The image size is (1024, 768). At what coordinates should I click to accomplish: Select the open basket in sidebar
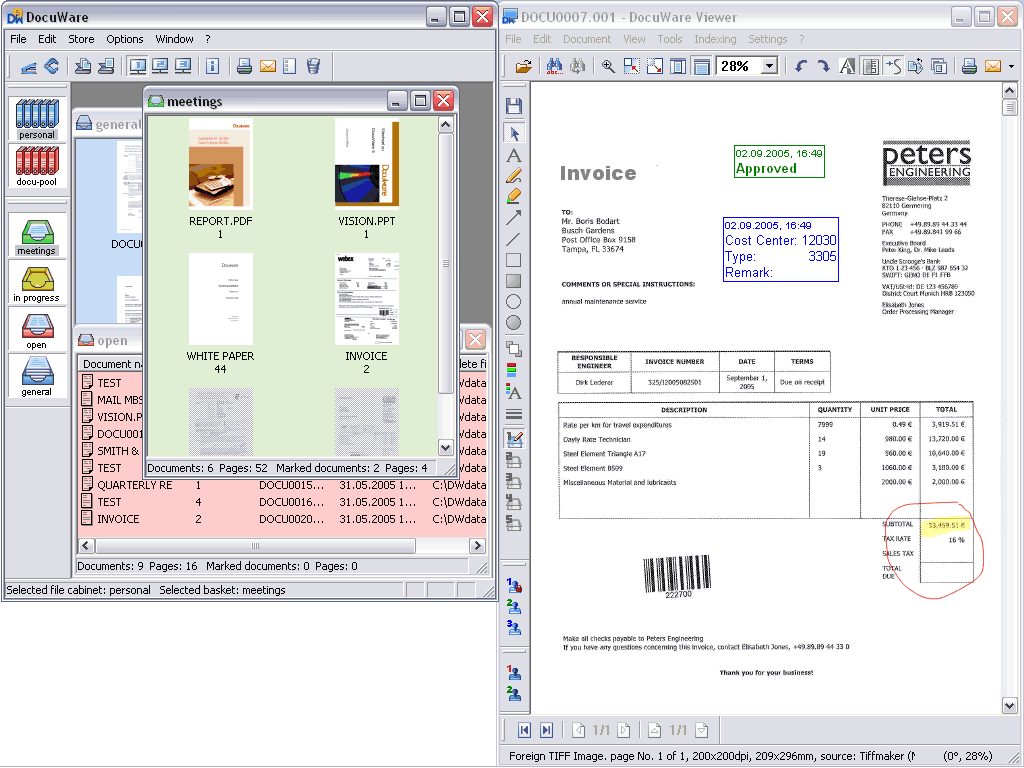point(37,332)
